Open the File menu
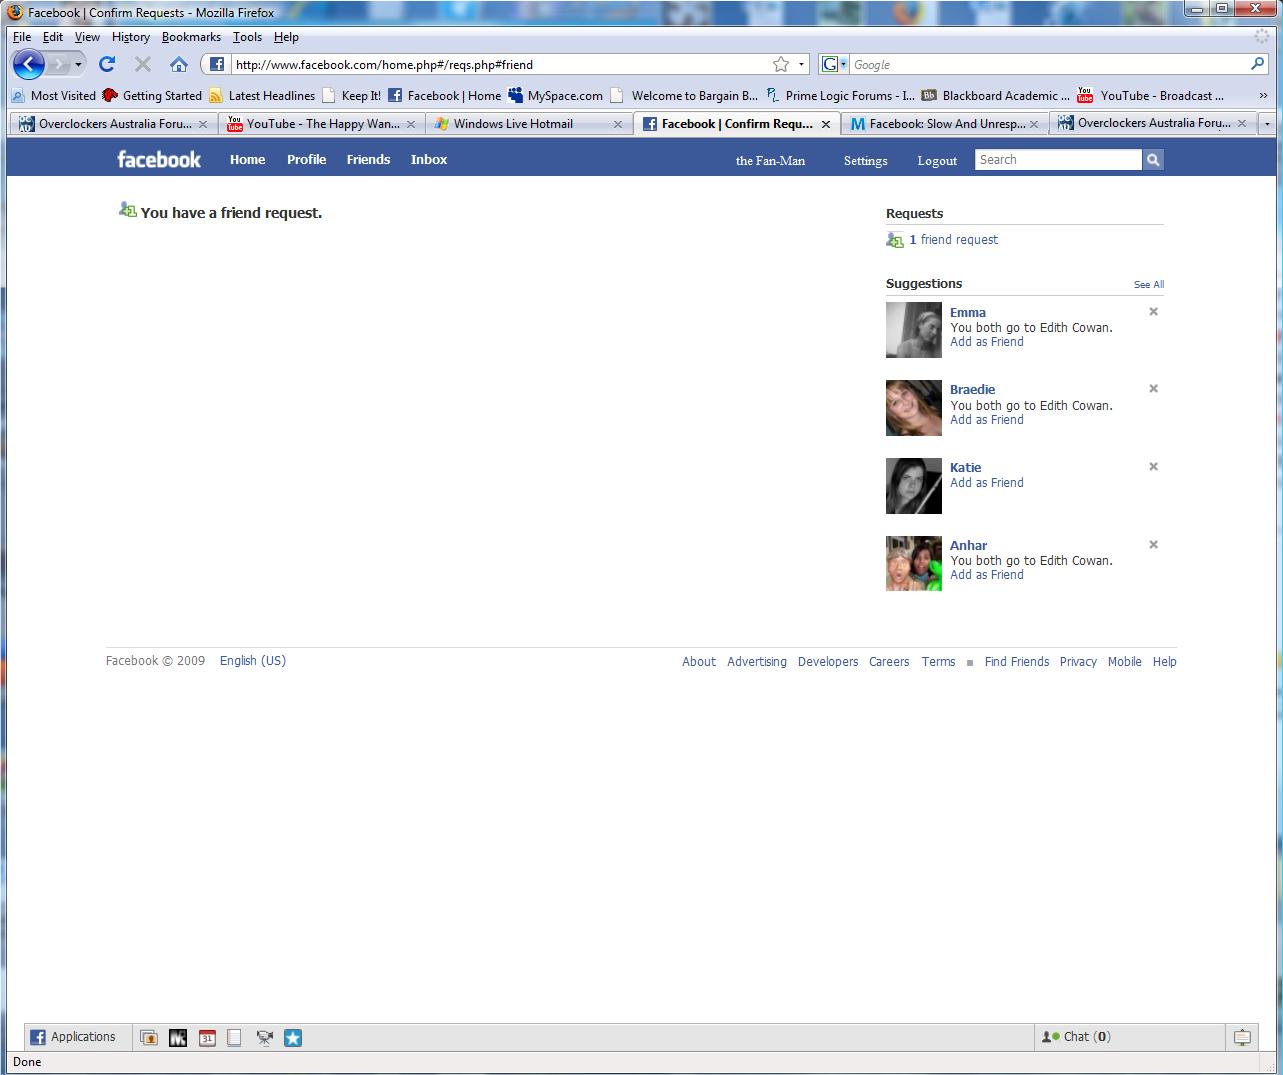 (x=22, y=37)
